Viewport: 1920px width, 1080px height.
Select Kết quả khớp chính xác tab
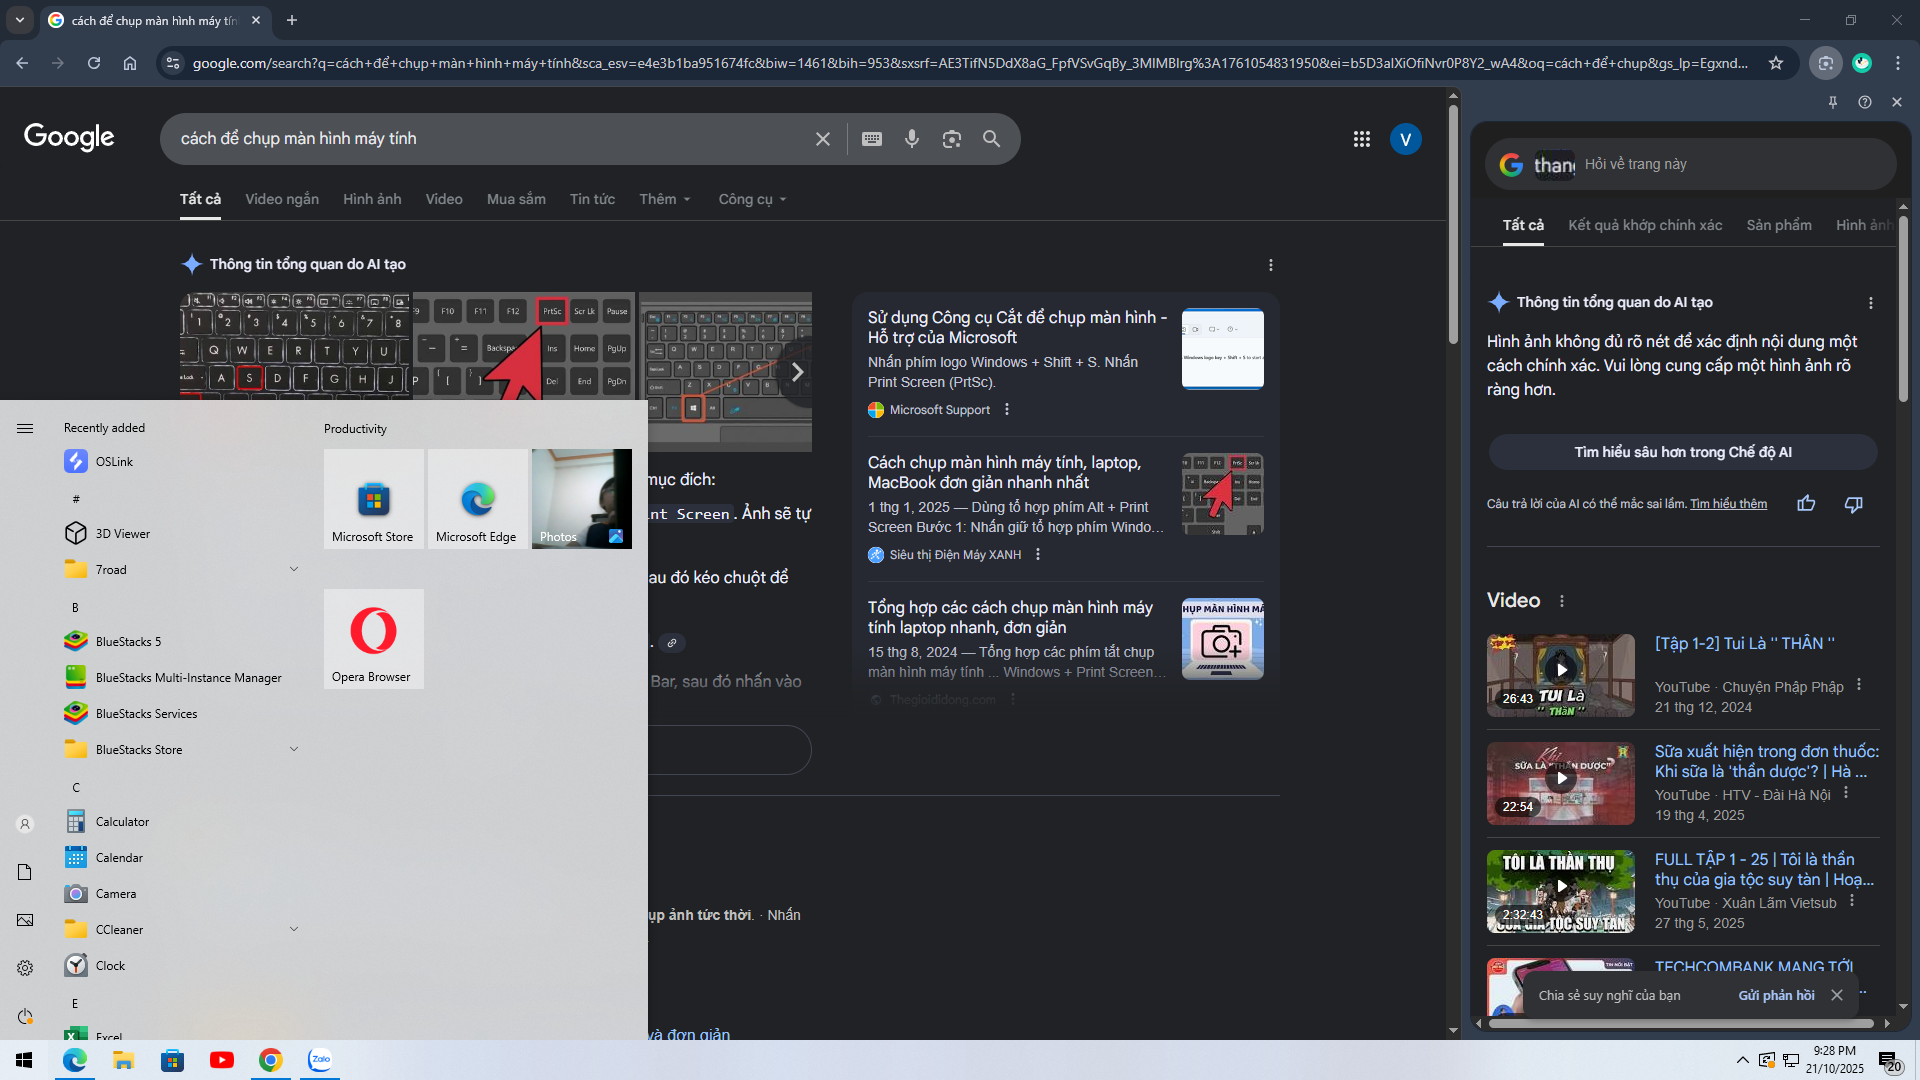coord(1644,225)
